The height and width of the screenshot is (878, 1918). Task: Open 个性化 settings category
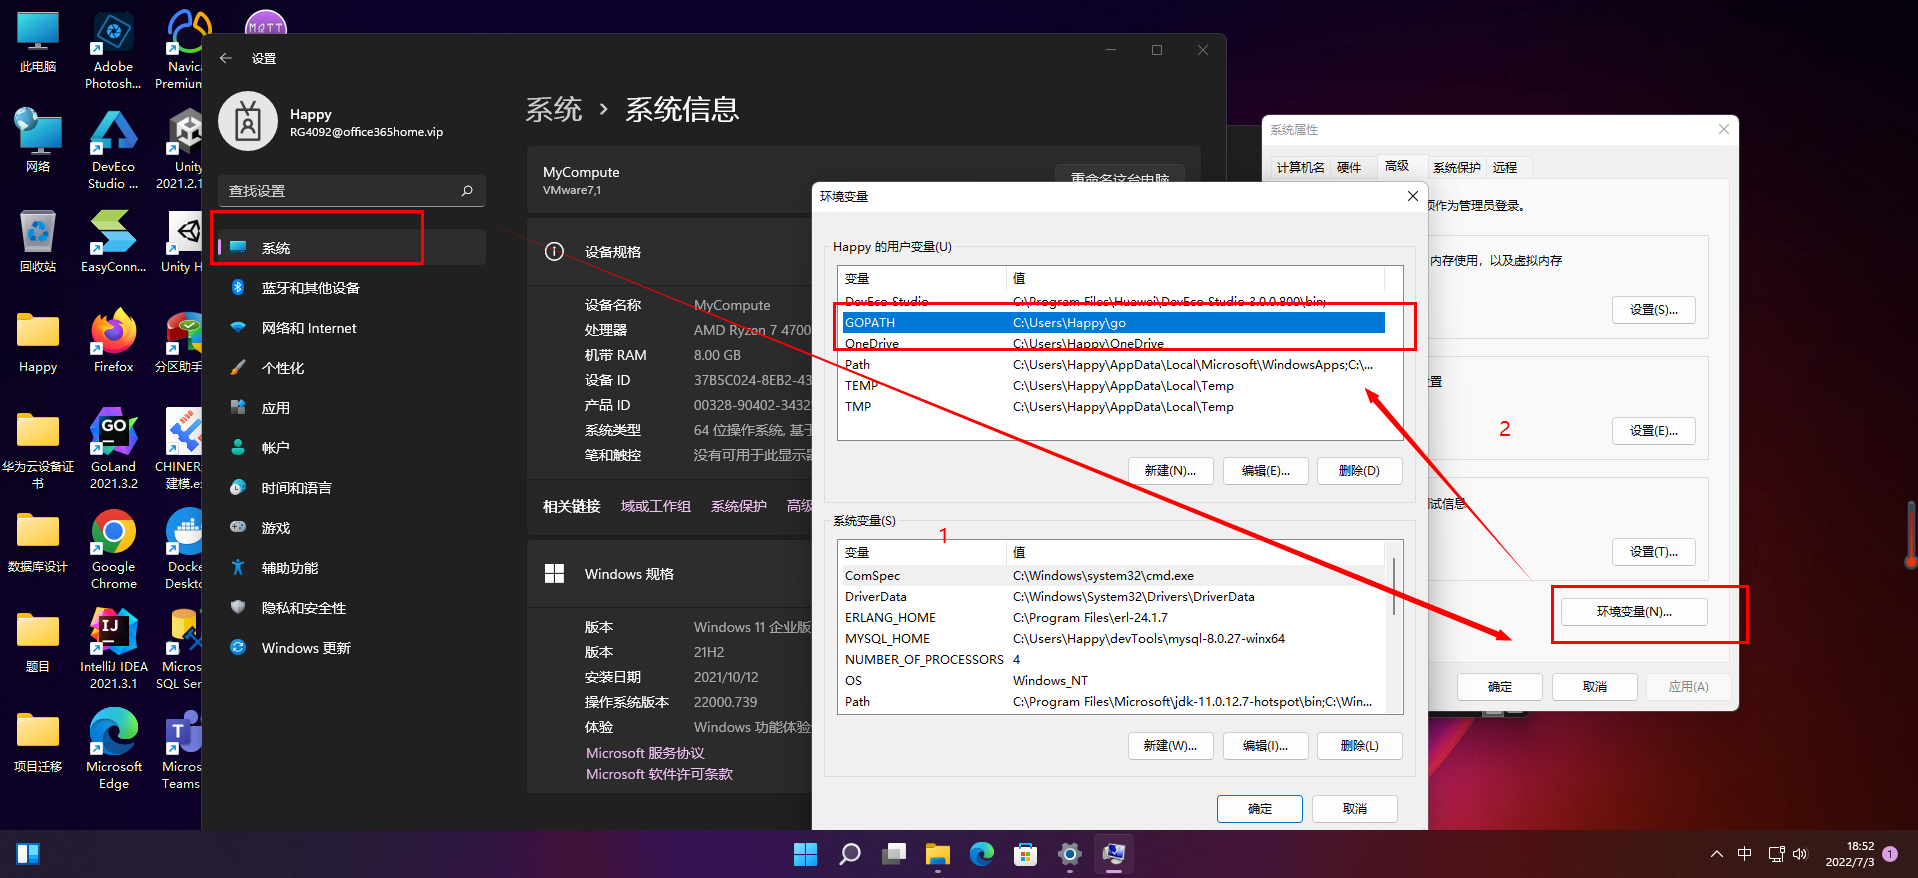click(x=351, y=367)
